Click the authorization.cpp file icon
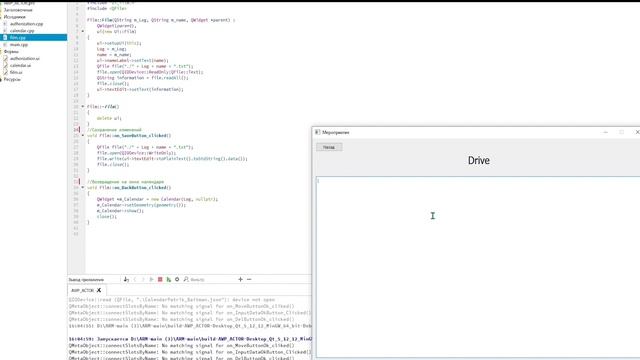 (5, 24)
